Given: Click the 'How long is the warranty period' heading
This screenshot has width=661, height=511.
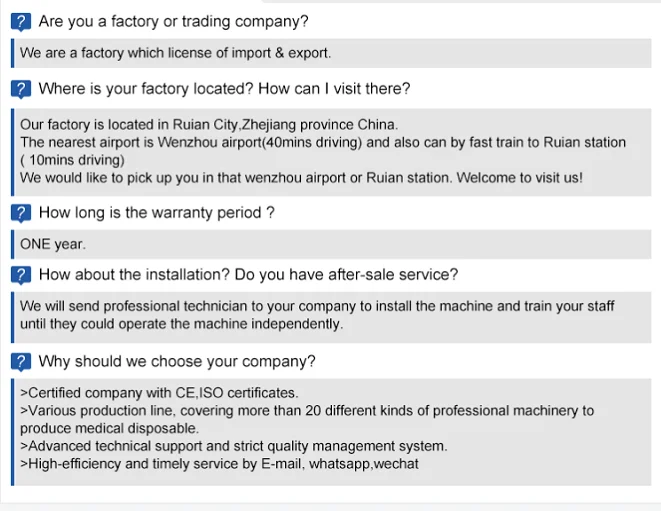Looking at the screenshot, I should tap(156, 212).
